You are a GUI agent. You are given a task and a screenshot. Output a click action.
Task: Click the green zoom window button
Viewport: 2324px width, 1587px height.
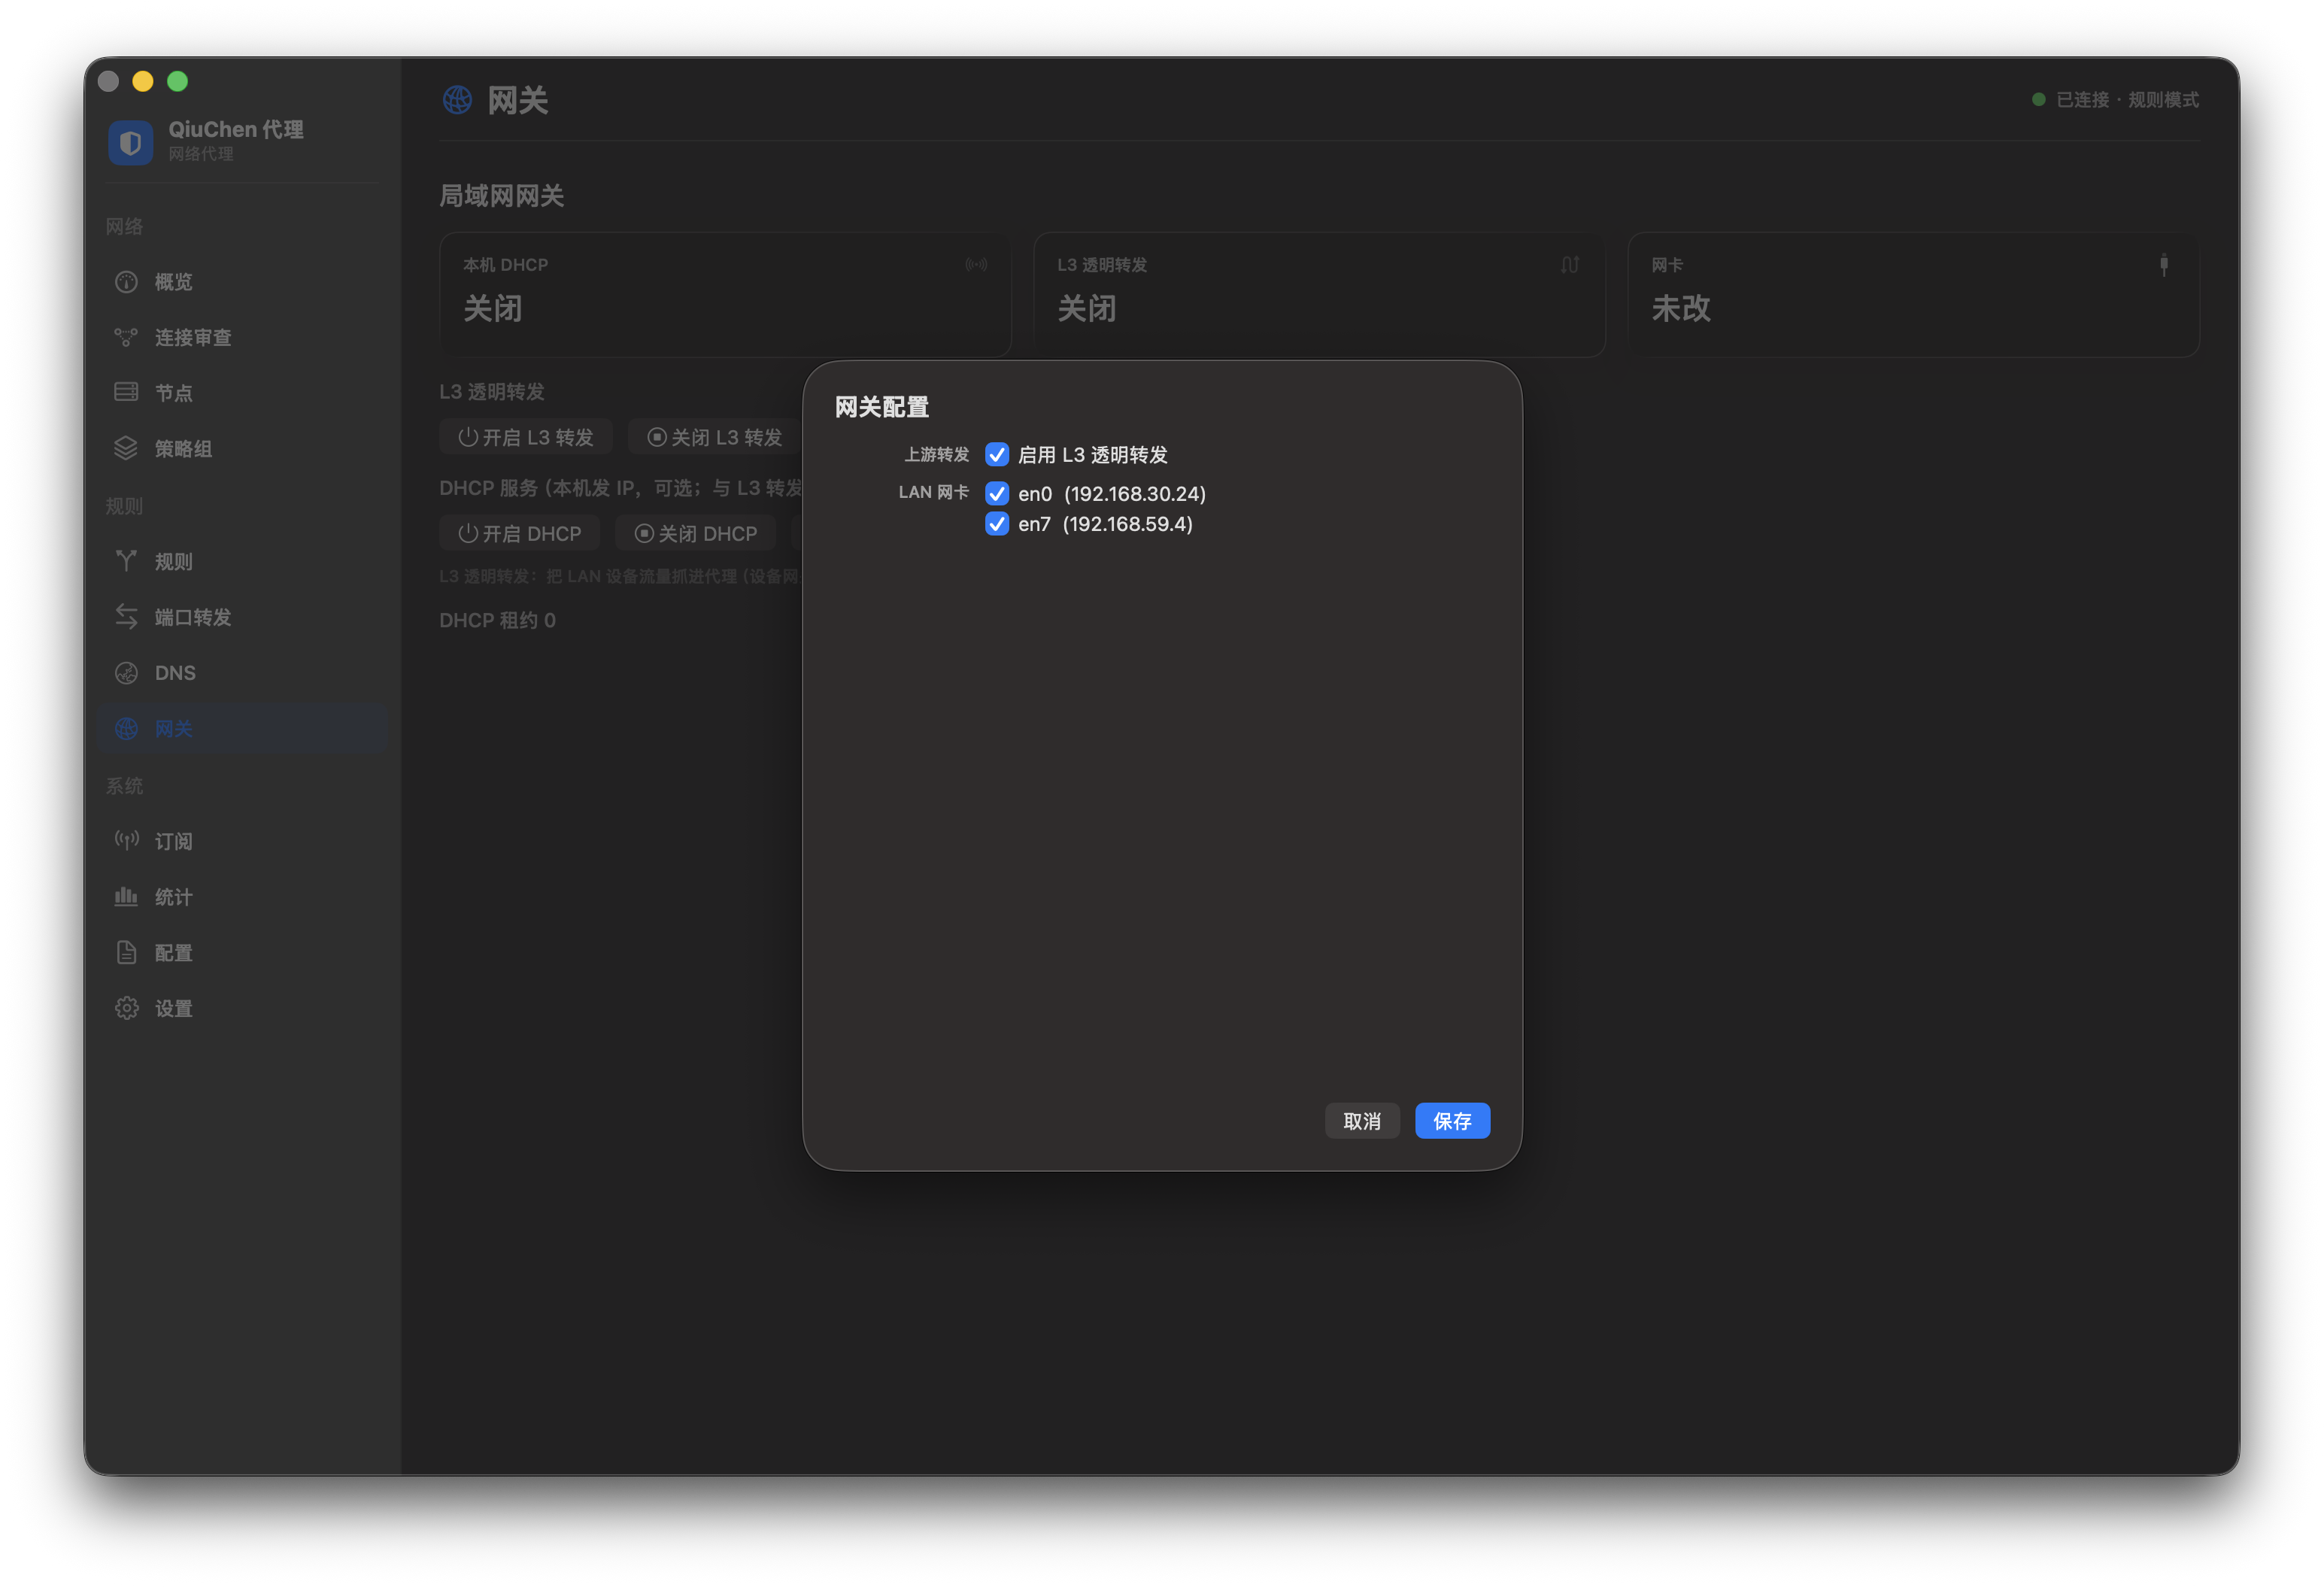(x=177, y=81)
